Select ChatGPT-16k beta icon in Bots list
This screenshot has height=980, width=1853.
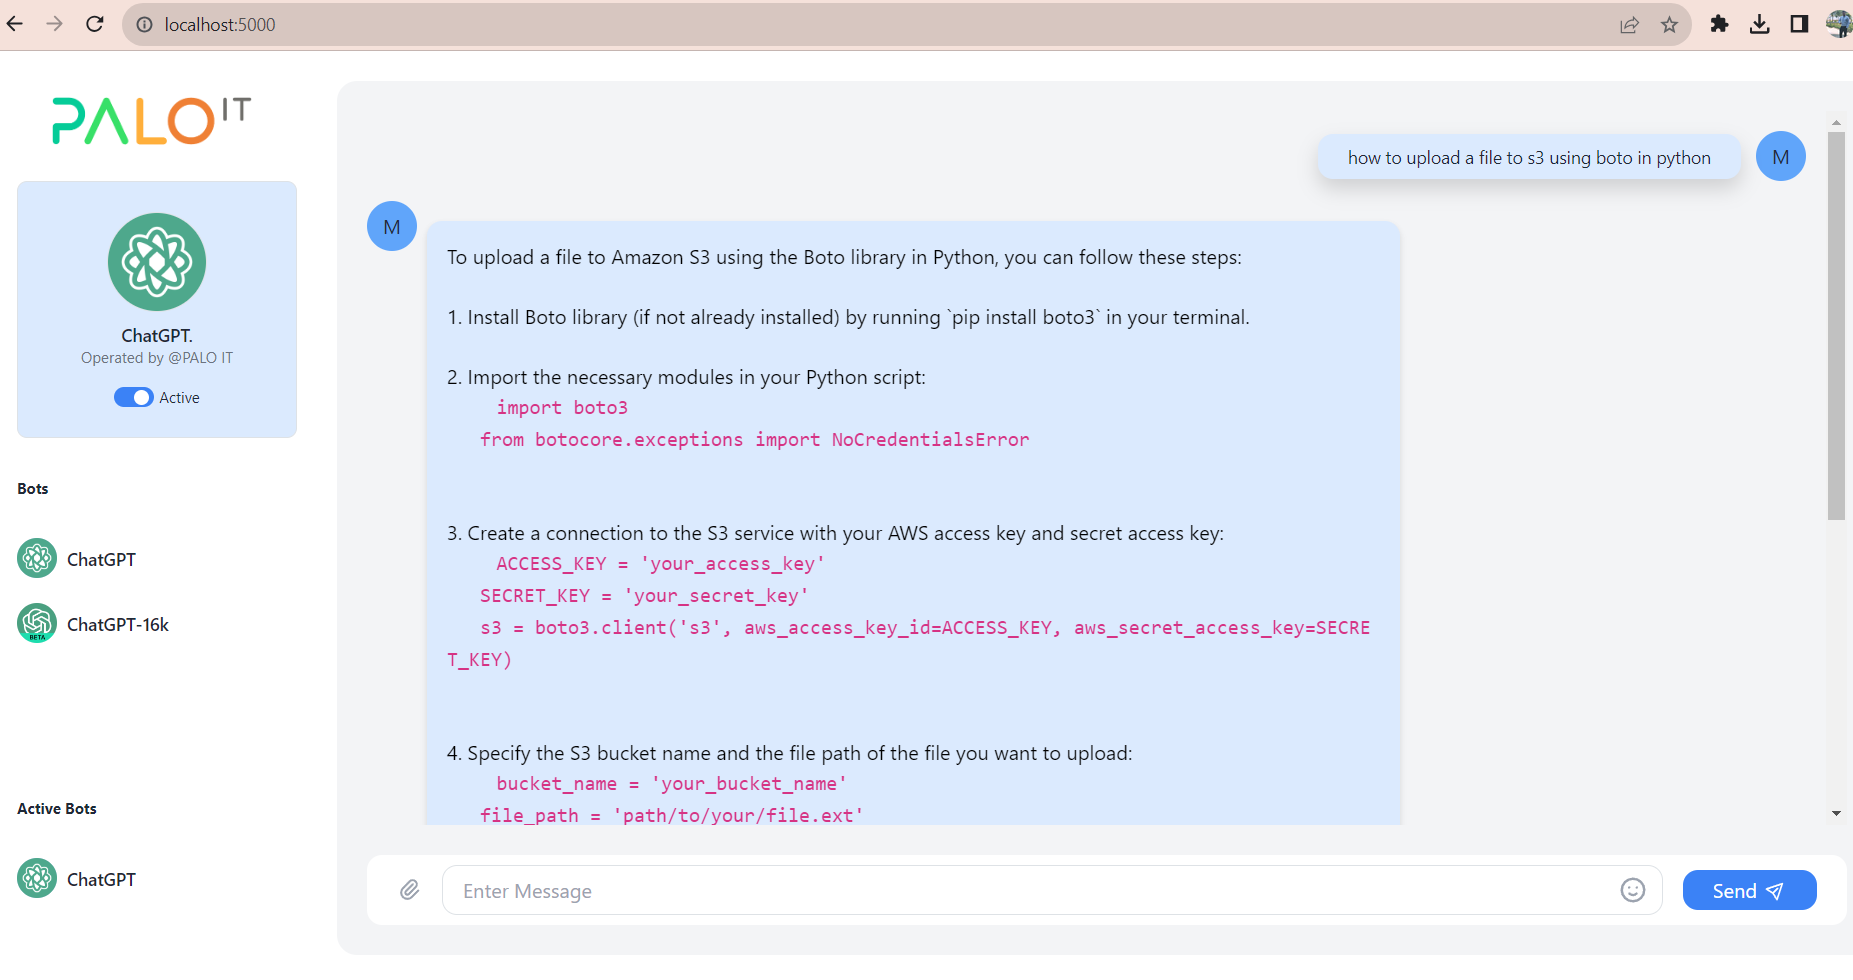[x=37, y=624]
